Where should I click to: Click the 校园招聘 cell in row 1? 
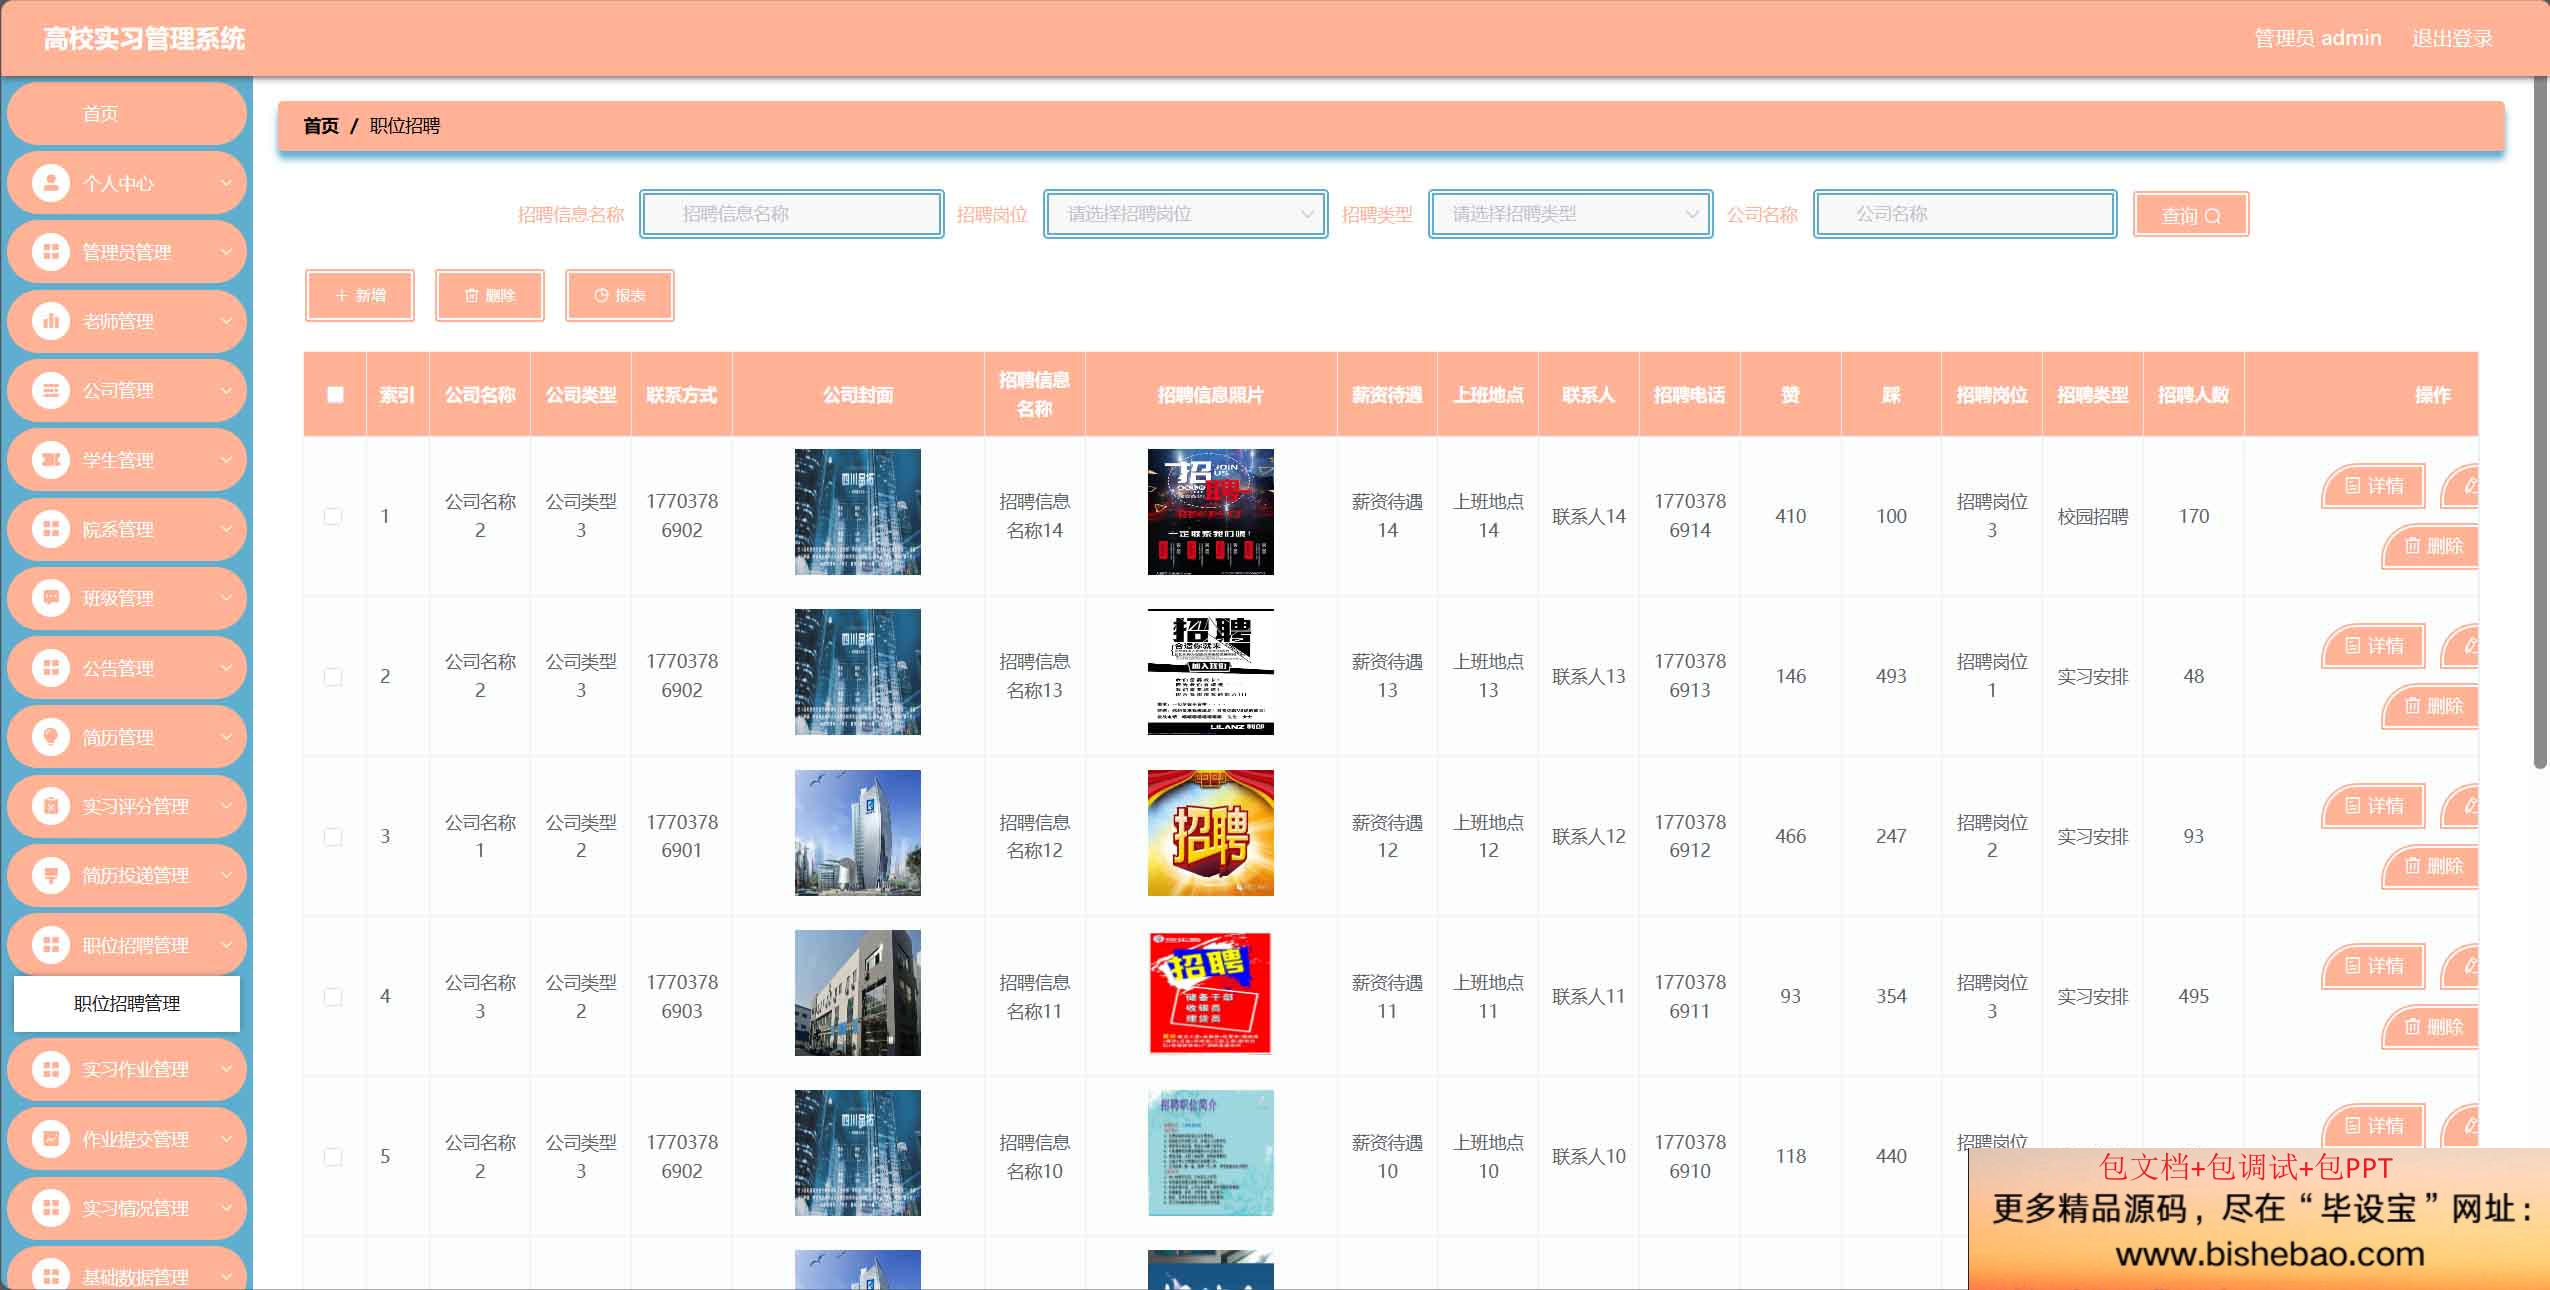tap(2092, 517)
